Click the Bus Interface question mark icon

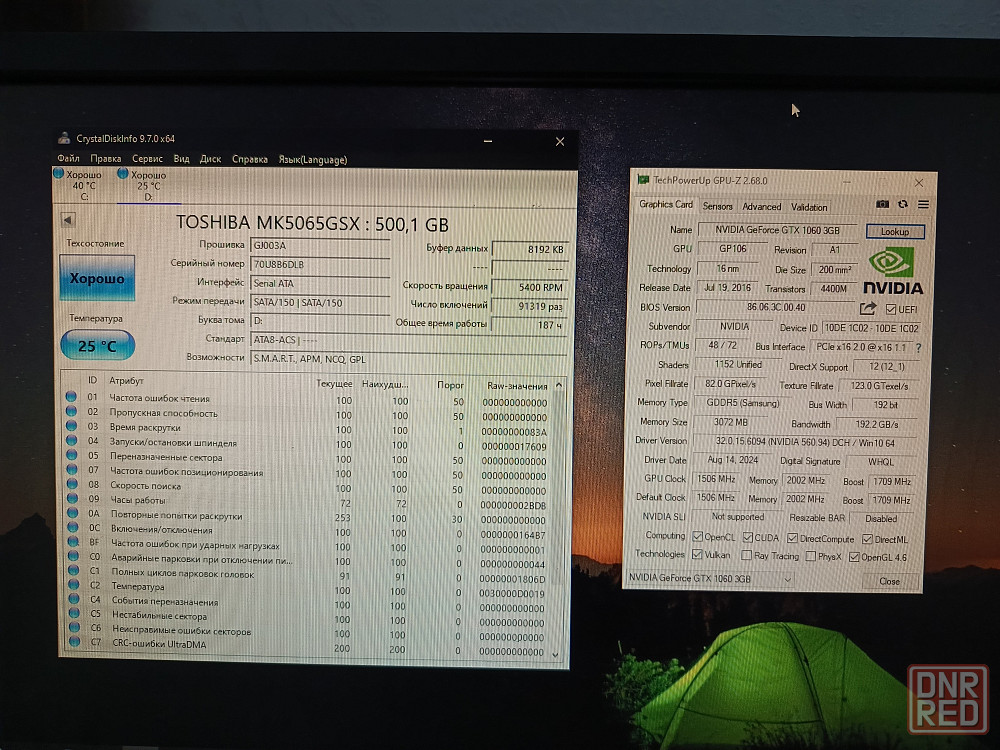pos(918,348)
